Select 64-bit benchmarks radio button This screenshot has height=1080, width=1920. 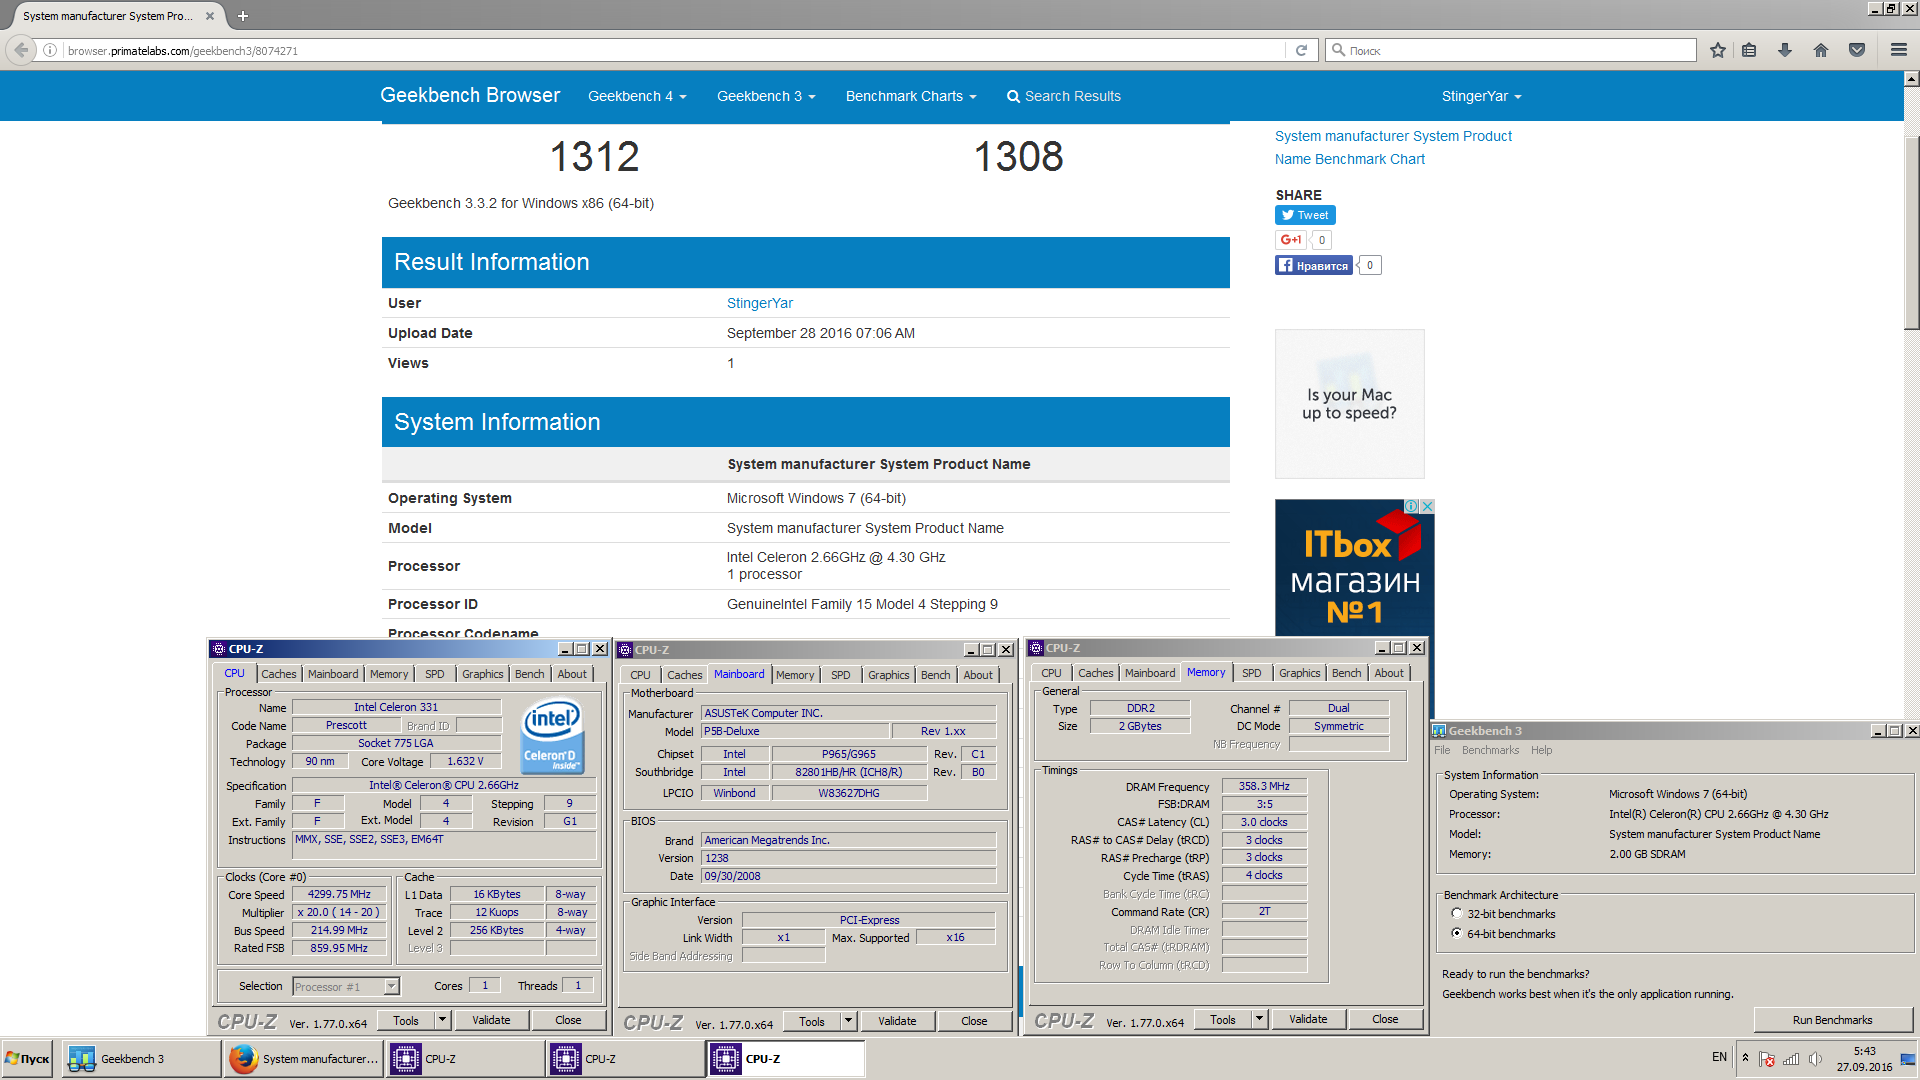(1457, 934)
